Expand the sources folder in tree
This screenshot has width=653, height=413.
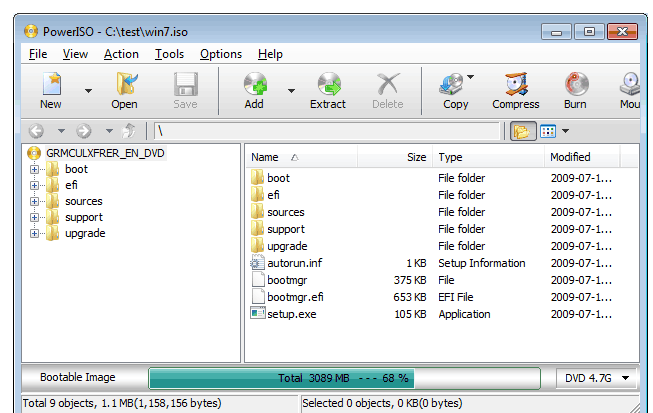35,202
